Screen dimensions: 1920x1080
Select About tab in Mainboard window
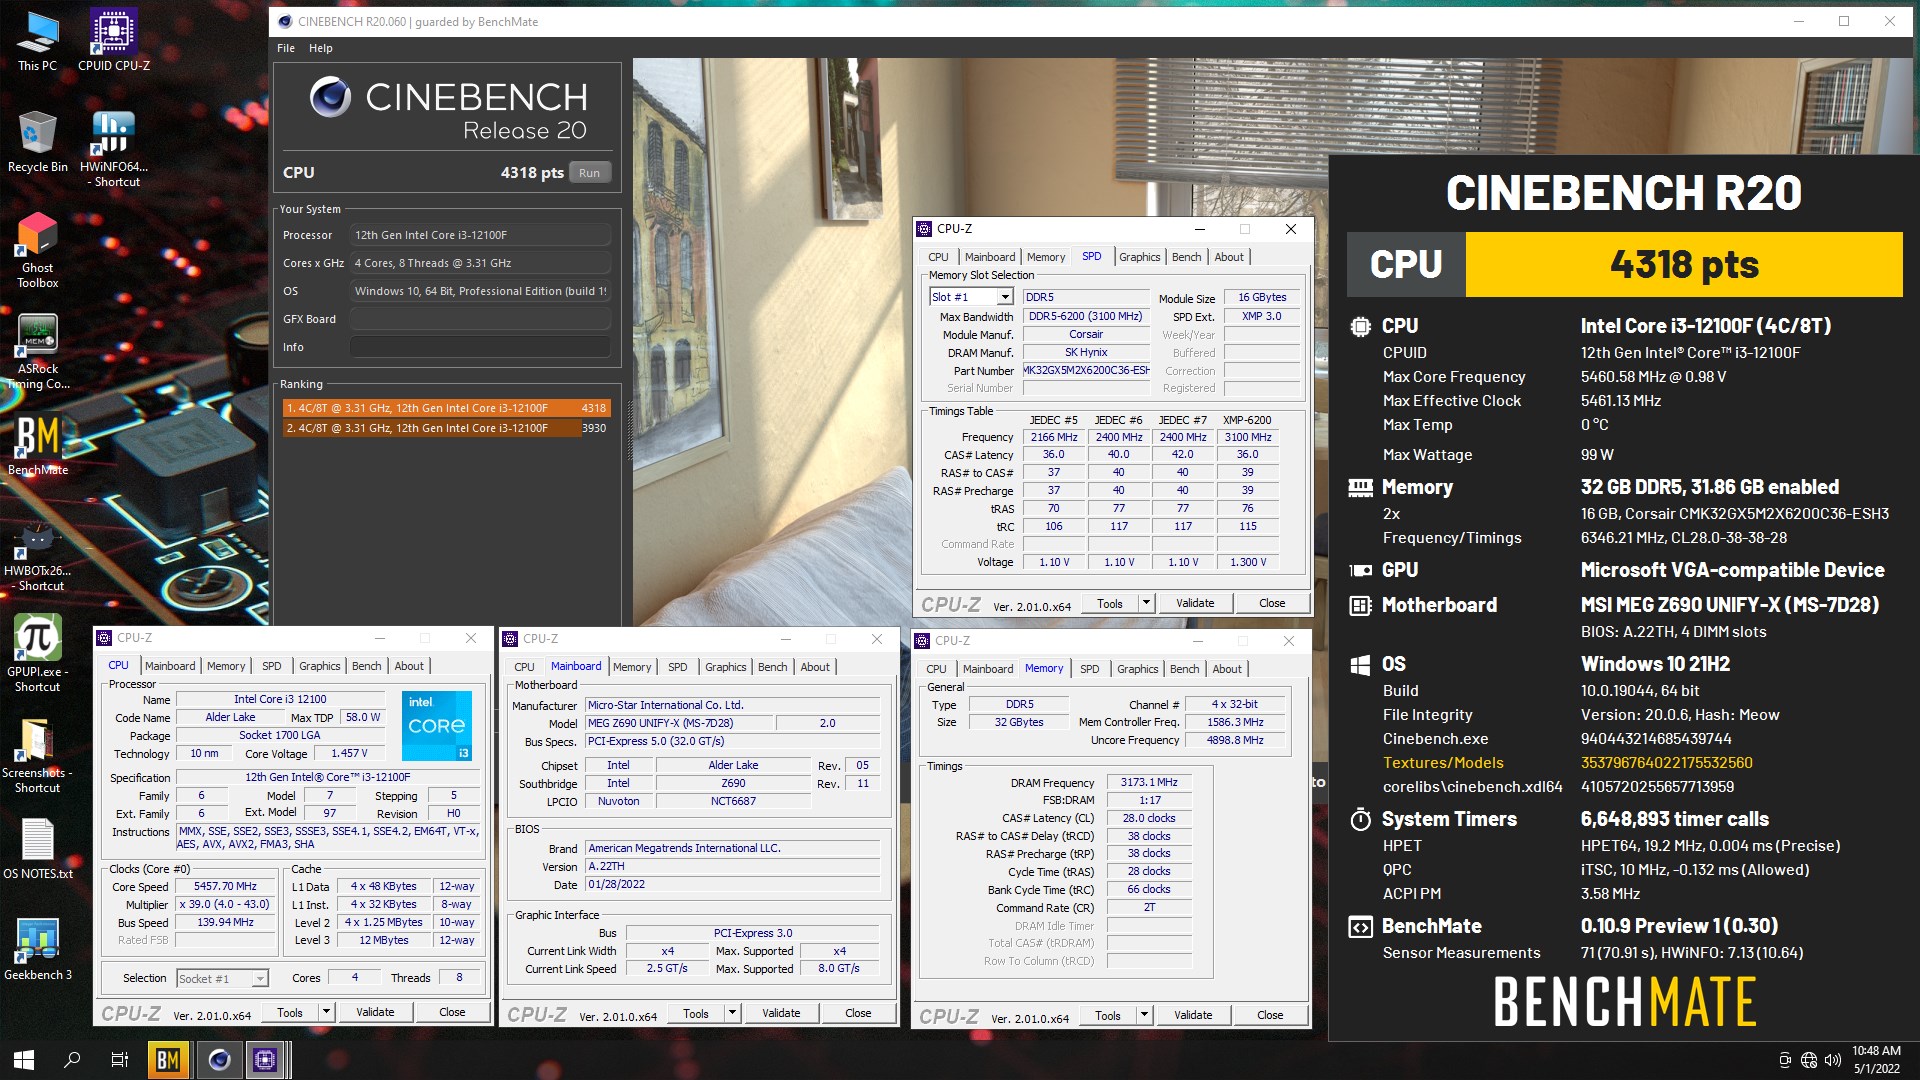tap(815, 667)
